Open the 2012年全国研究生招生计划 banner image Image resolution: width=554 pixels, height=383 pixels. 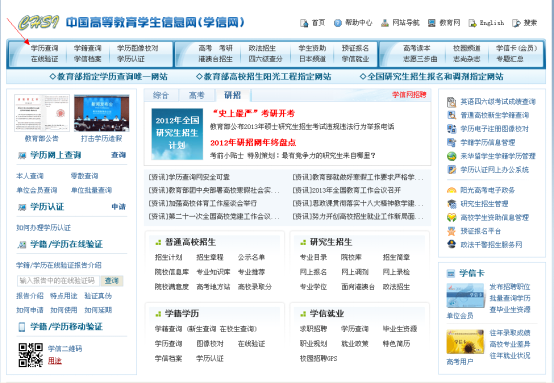tap(177, 134)
